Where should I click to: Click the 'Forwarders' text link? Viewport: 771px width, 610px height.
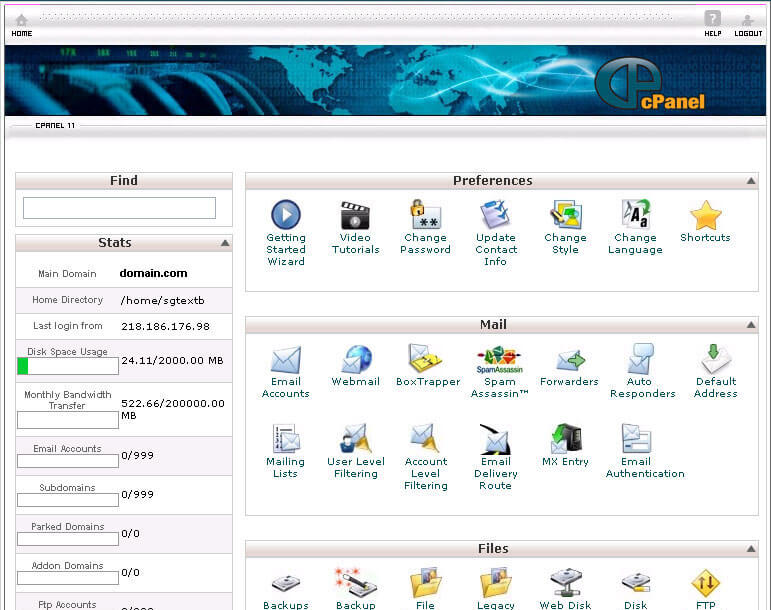pos(569,382)
